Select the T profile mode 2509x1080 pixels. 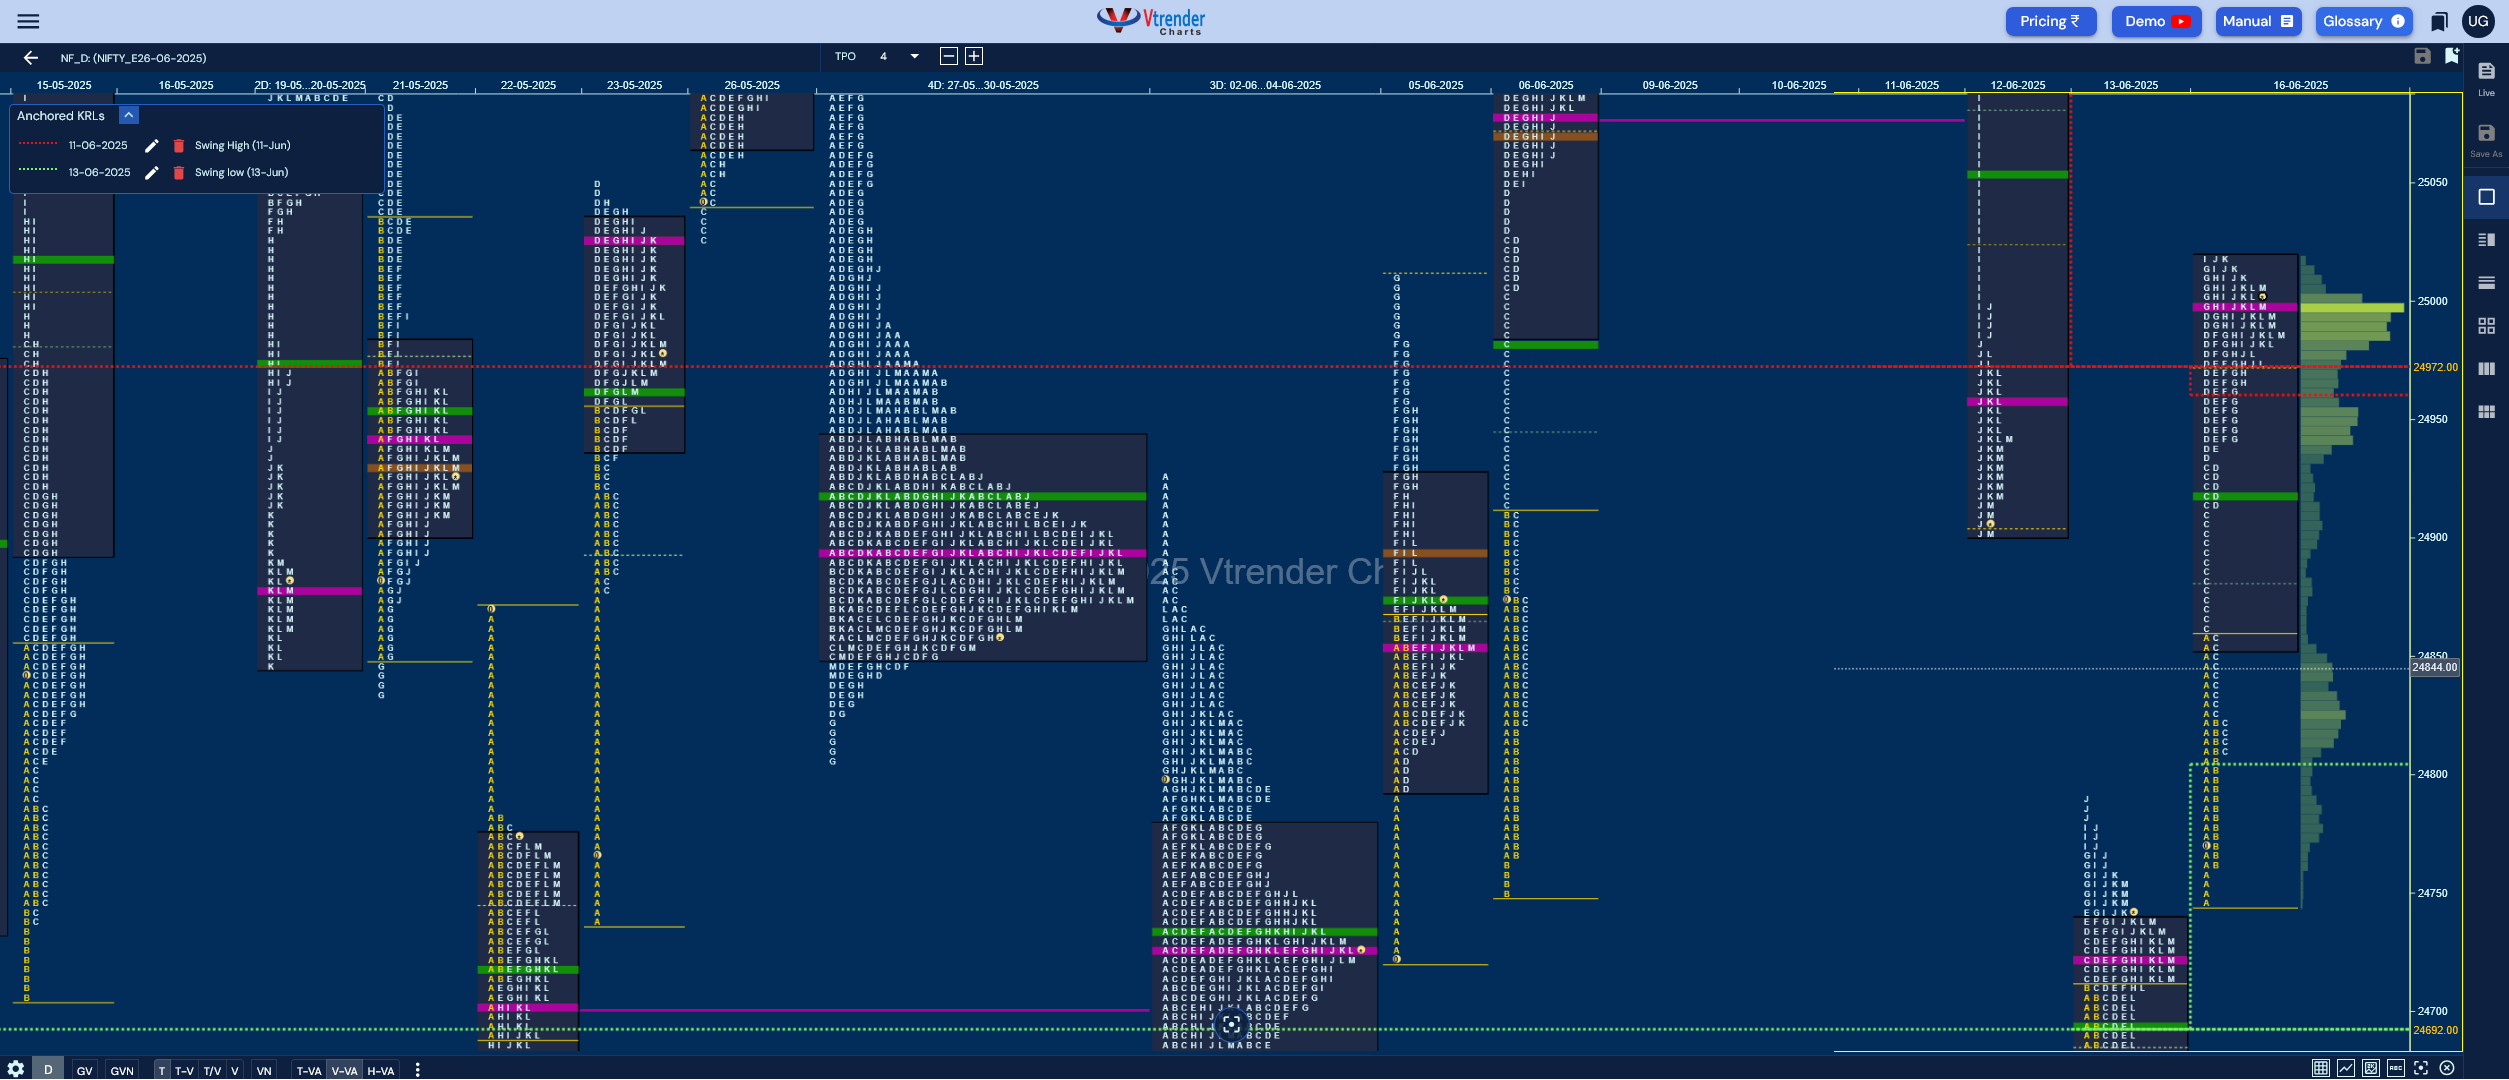tap(162, 1070)
